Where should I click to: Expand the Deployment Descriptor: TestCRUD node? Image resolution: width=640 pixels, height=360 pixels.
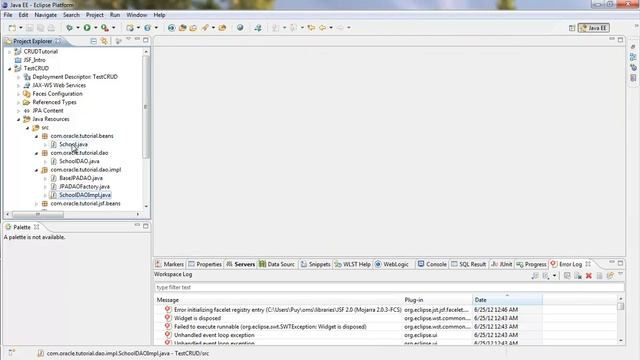18,77
